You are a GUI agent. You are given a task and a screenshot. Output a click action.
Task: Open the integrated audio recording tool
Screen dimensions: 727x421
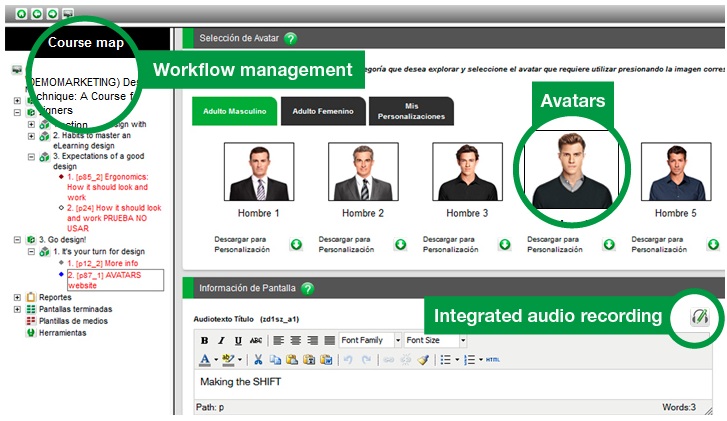(699, 316)
